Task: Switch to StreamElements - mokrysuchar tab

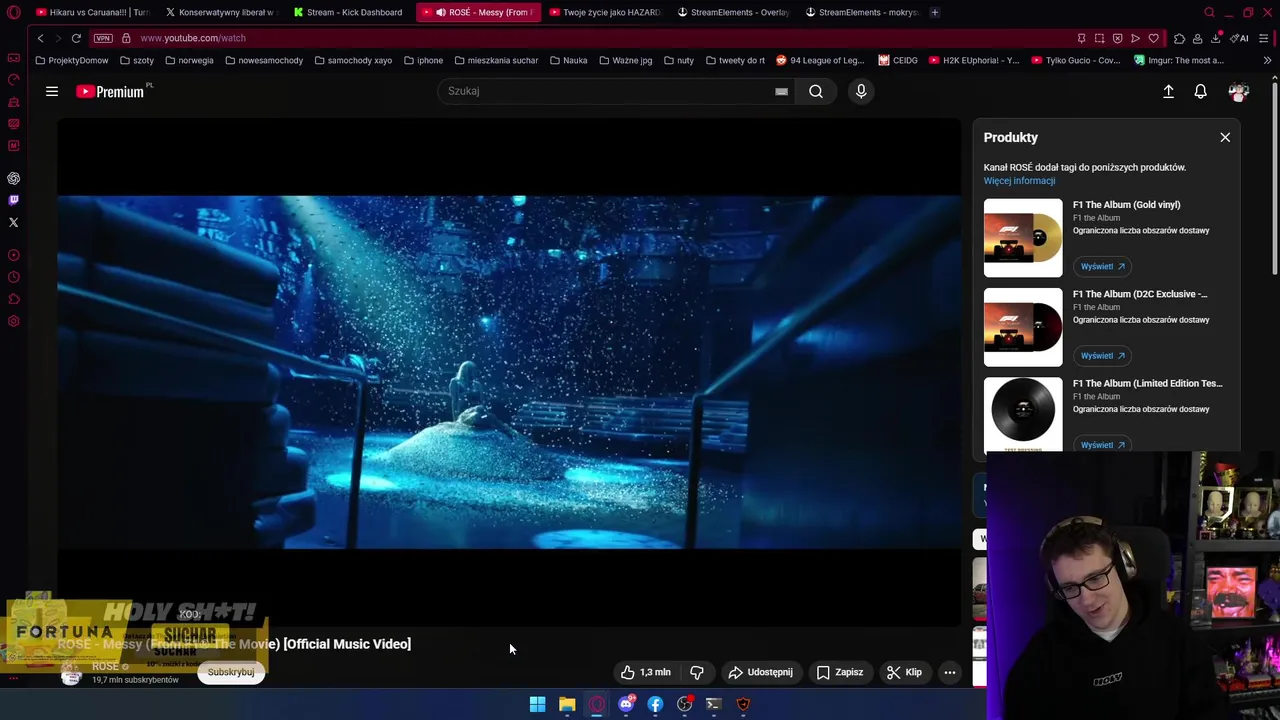Action: pyautogui.click(x=861, y=12)
